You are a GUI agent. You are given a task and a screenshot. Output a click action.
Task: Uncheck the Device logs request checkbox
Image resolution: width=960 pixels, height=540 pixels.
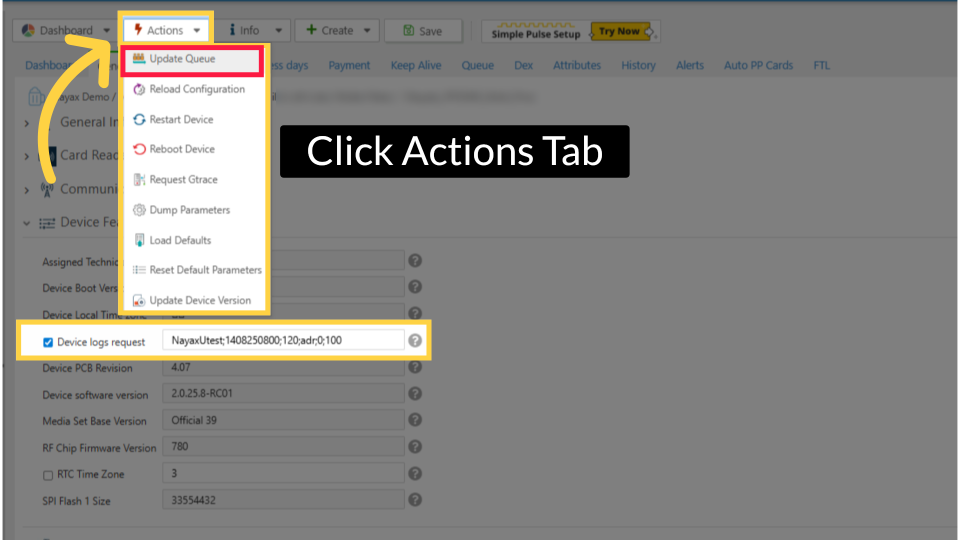[48, 342]
